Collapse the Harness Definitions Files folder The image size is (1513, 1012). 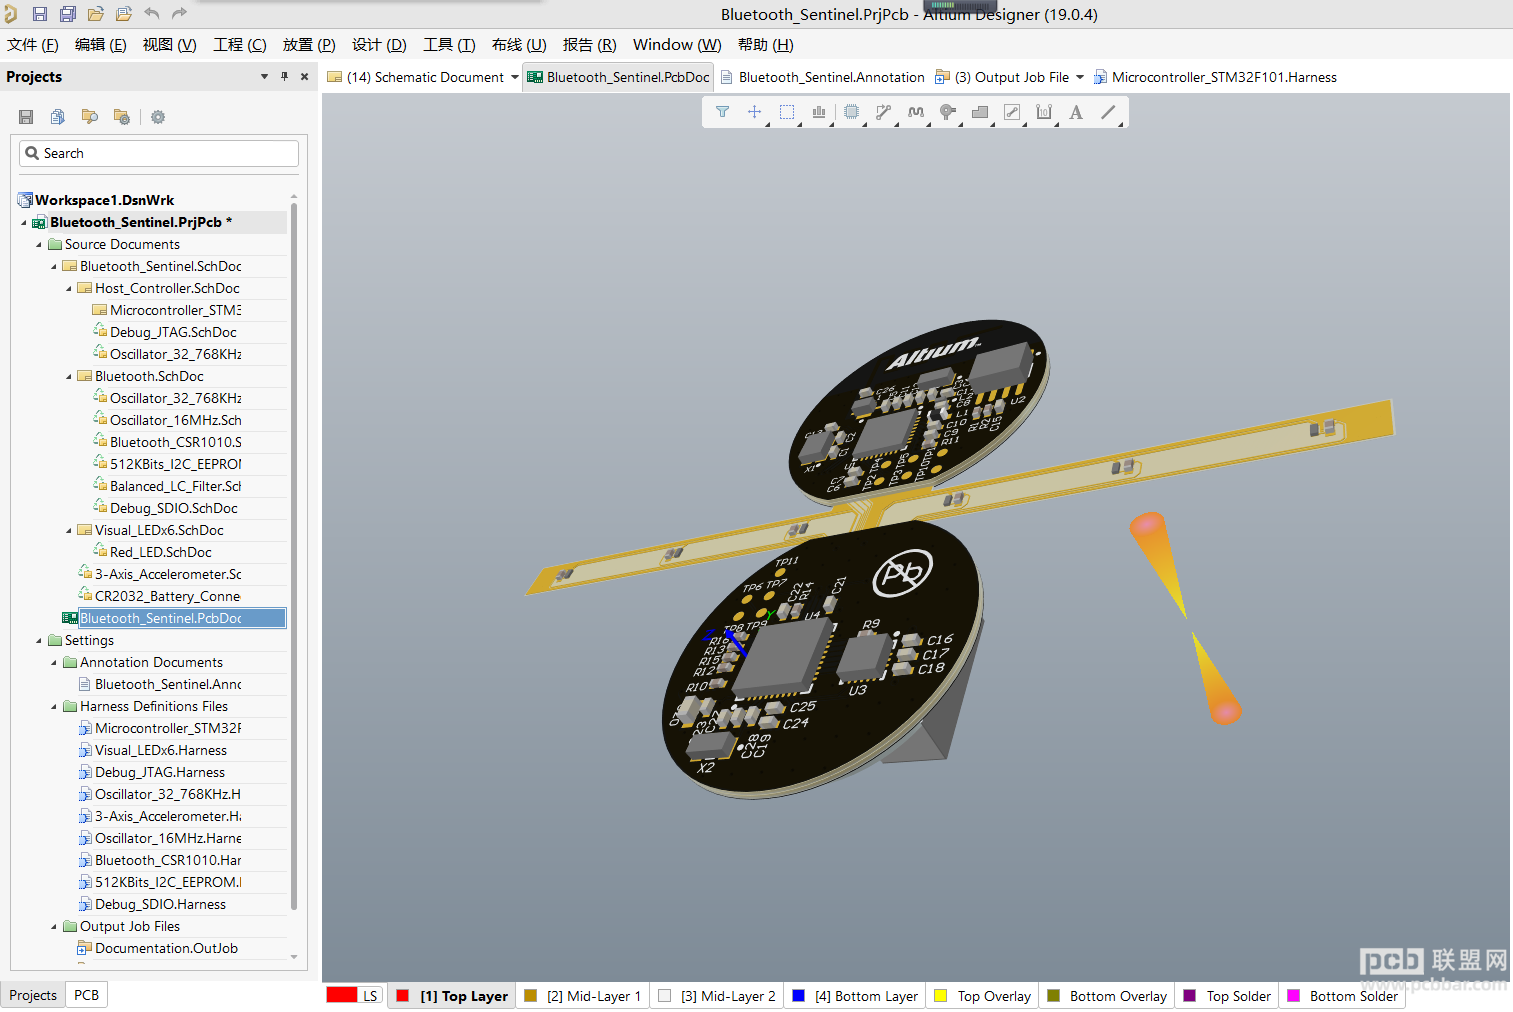(54, 706)
